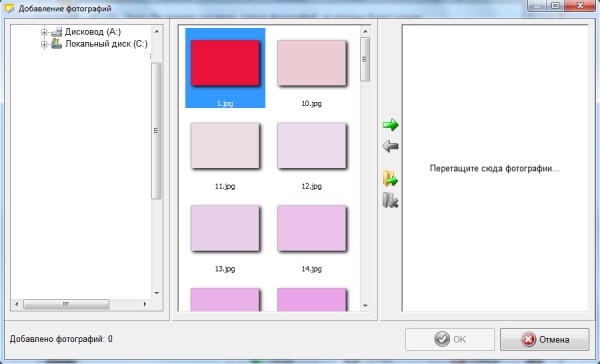Select the Локальный диск (C:) tree item
Image resolution: width=600 pixels, height=364 pixels.
click(x=106, y=44)
